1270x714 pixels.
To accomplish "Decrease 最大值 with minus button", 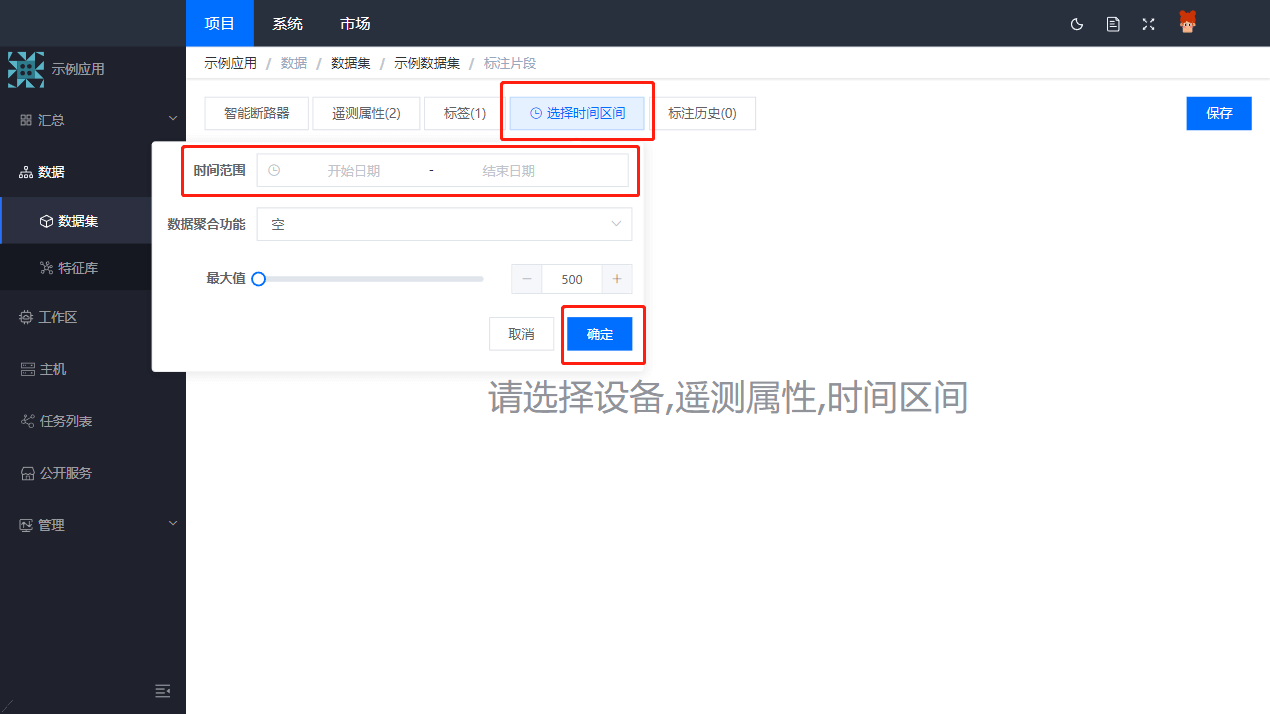I will [x=527, y=279].
